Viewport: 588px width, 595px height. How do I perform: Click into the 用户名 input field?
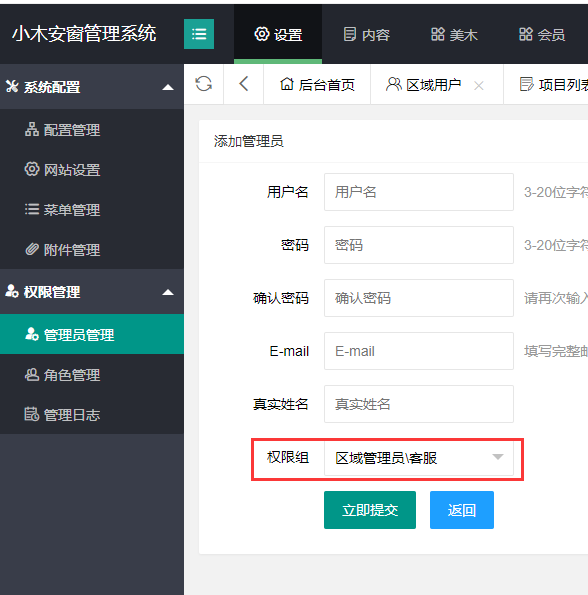[x=418, y=192]
